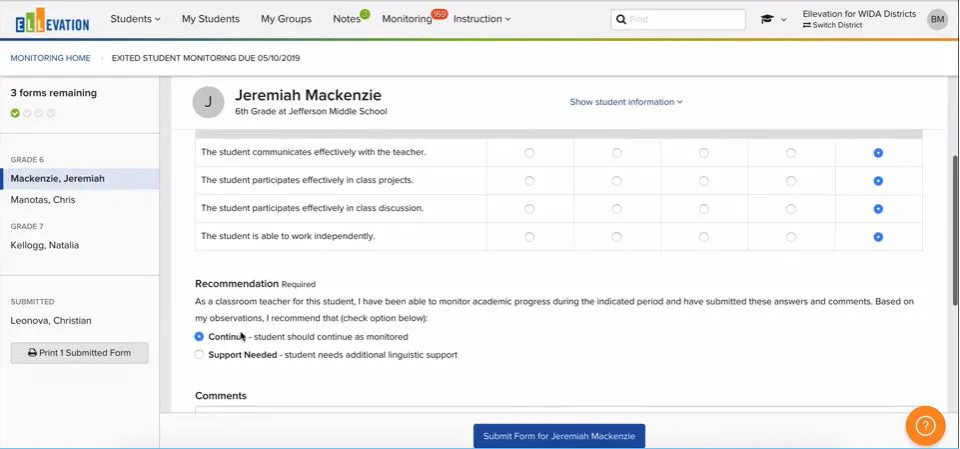Click the search magnifier icon

tap(621, 20)
